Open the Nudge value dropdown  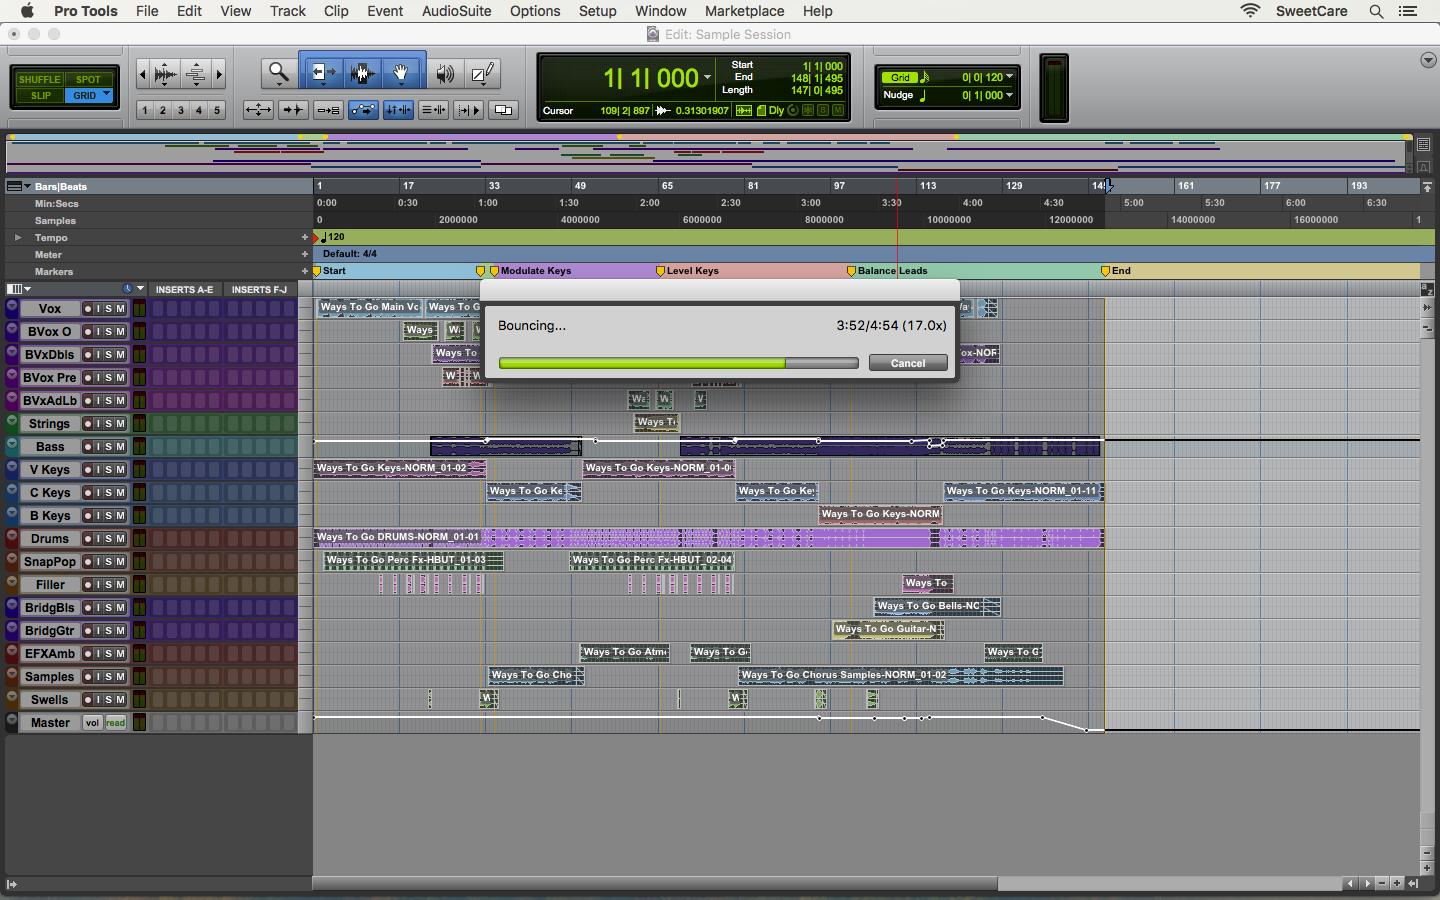pos(1009,95)
